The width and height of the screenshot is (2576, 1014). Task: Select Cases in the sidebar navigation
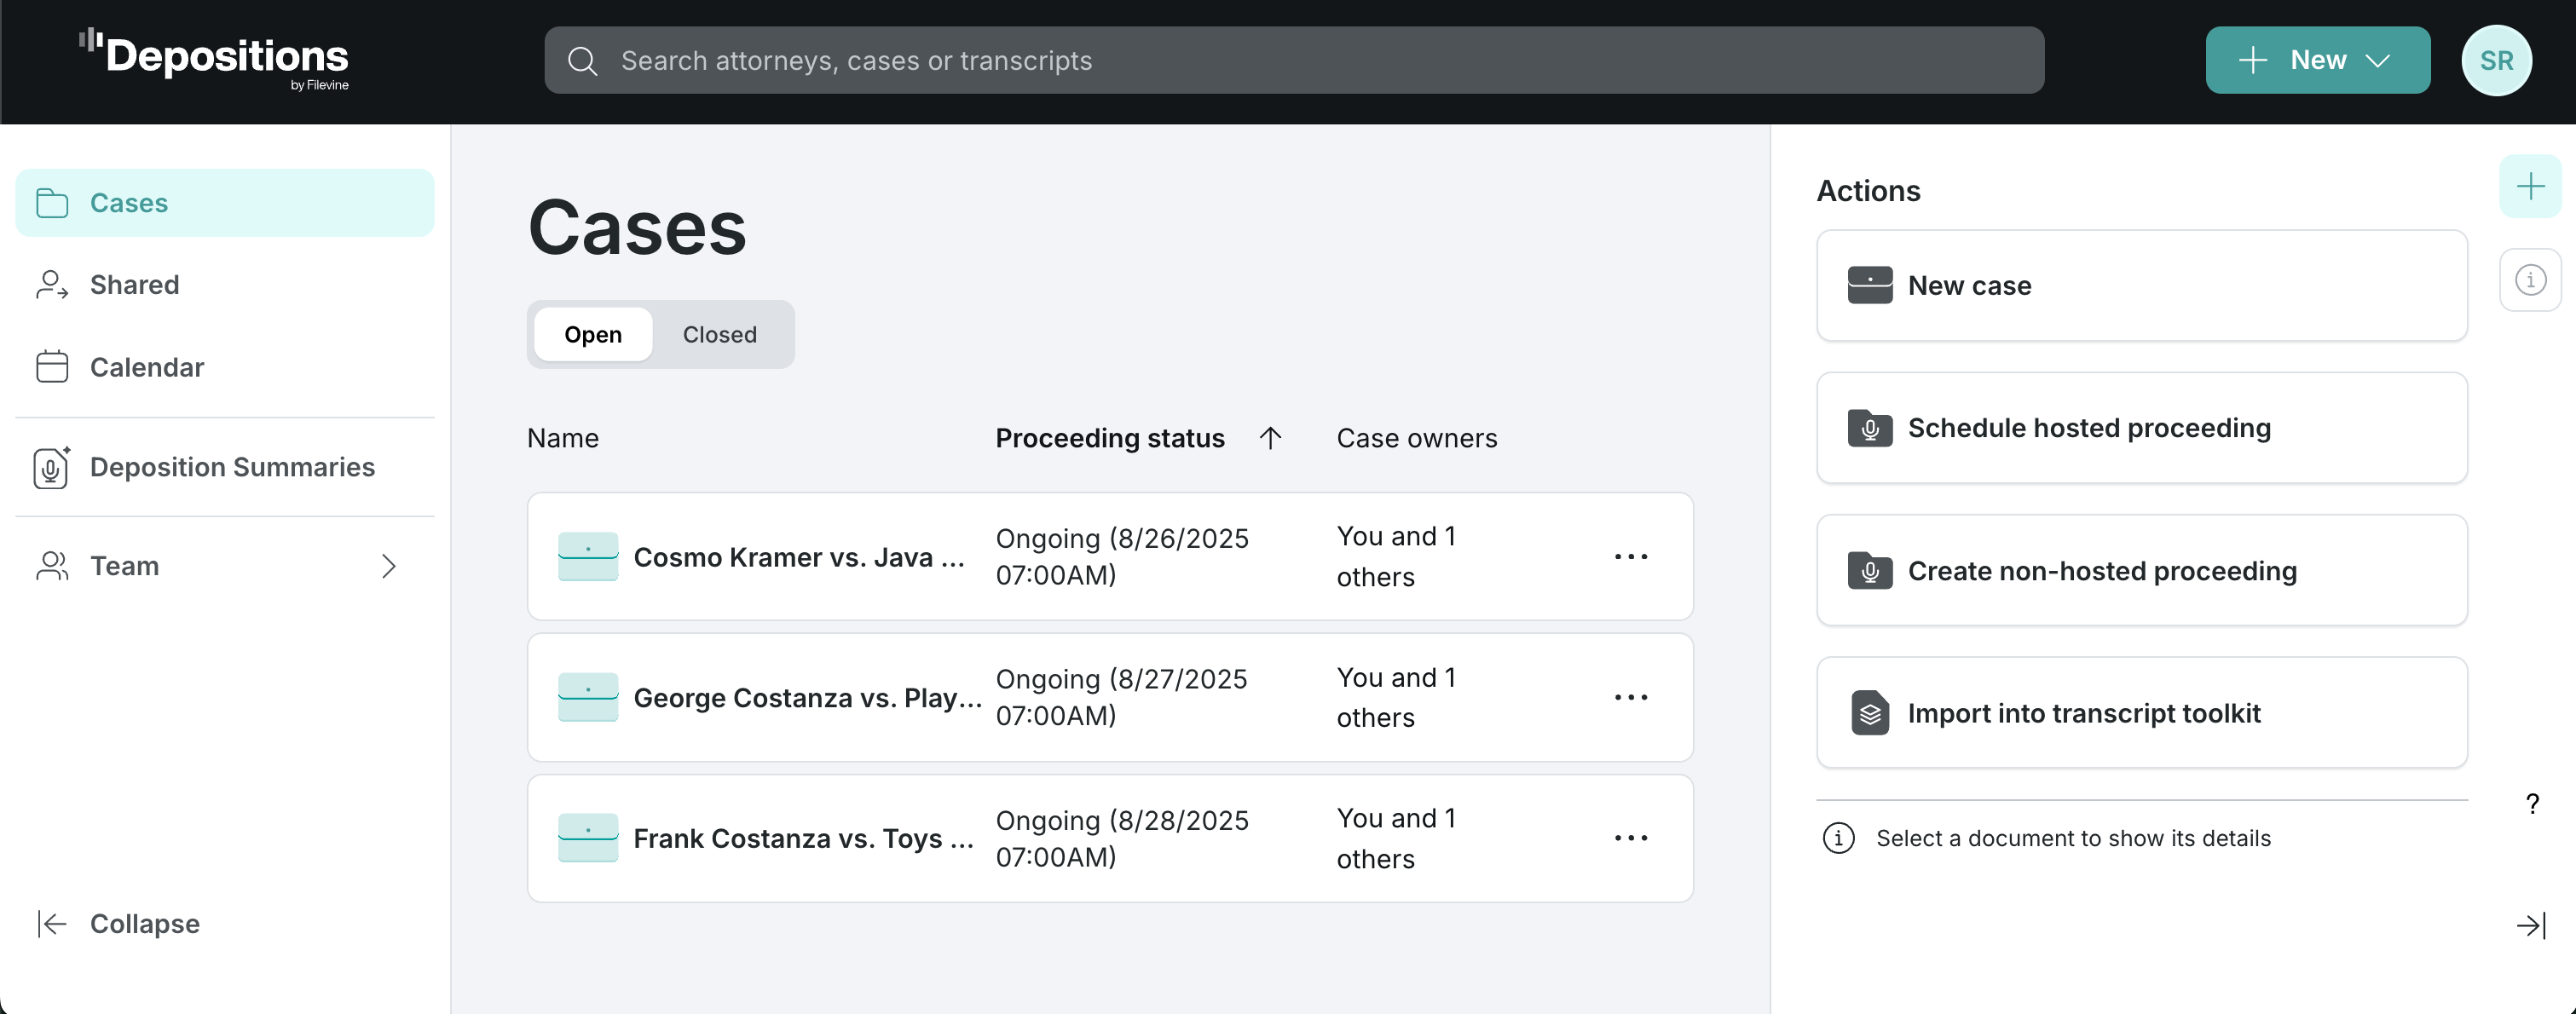(129, 202)
